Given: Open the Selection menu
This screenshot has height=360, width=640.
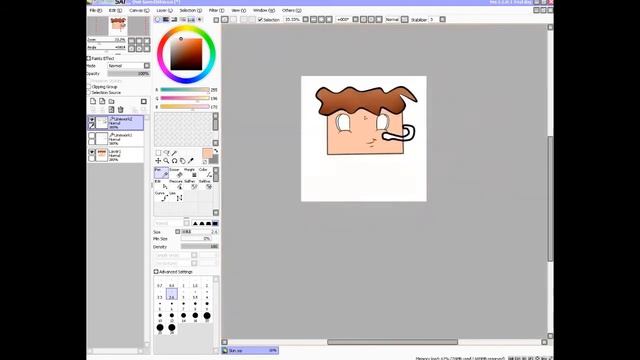Looking at the screenshot, I should (x=191, y=10).
